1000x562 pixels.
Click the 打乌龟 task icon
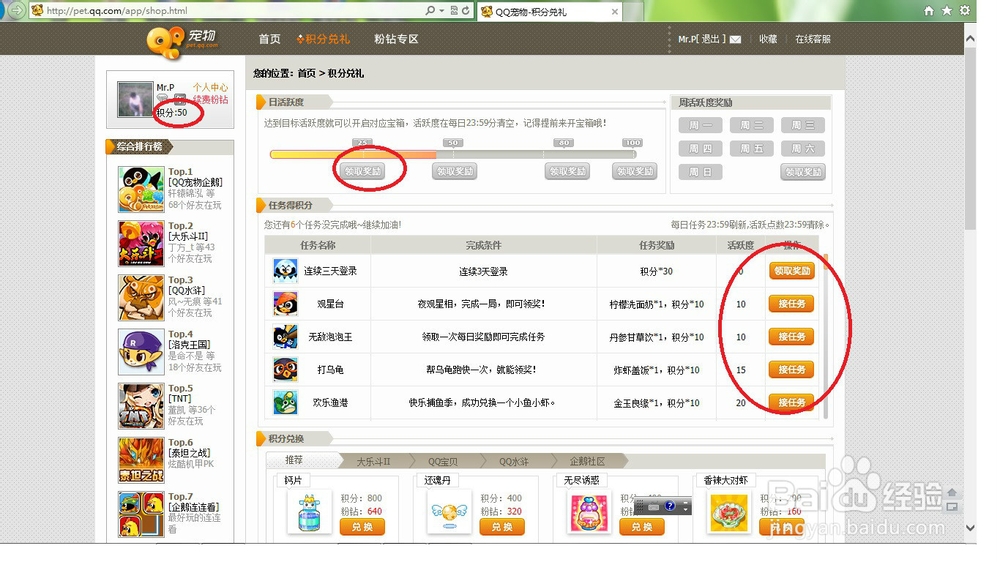pos(285,370)
